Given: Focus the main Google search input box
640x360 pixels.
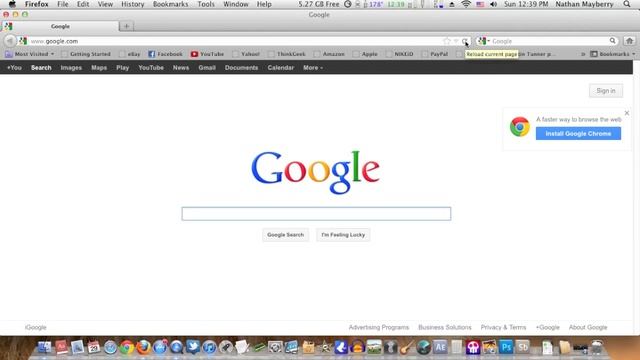Looking at the screenshot, I should [316, 214].
